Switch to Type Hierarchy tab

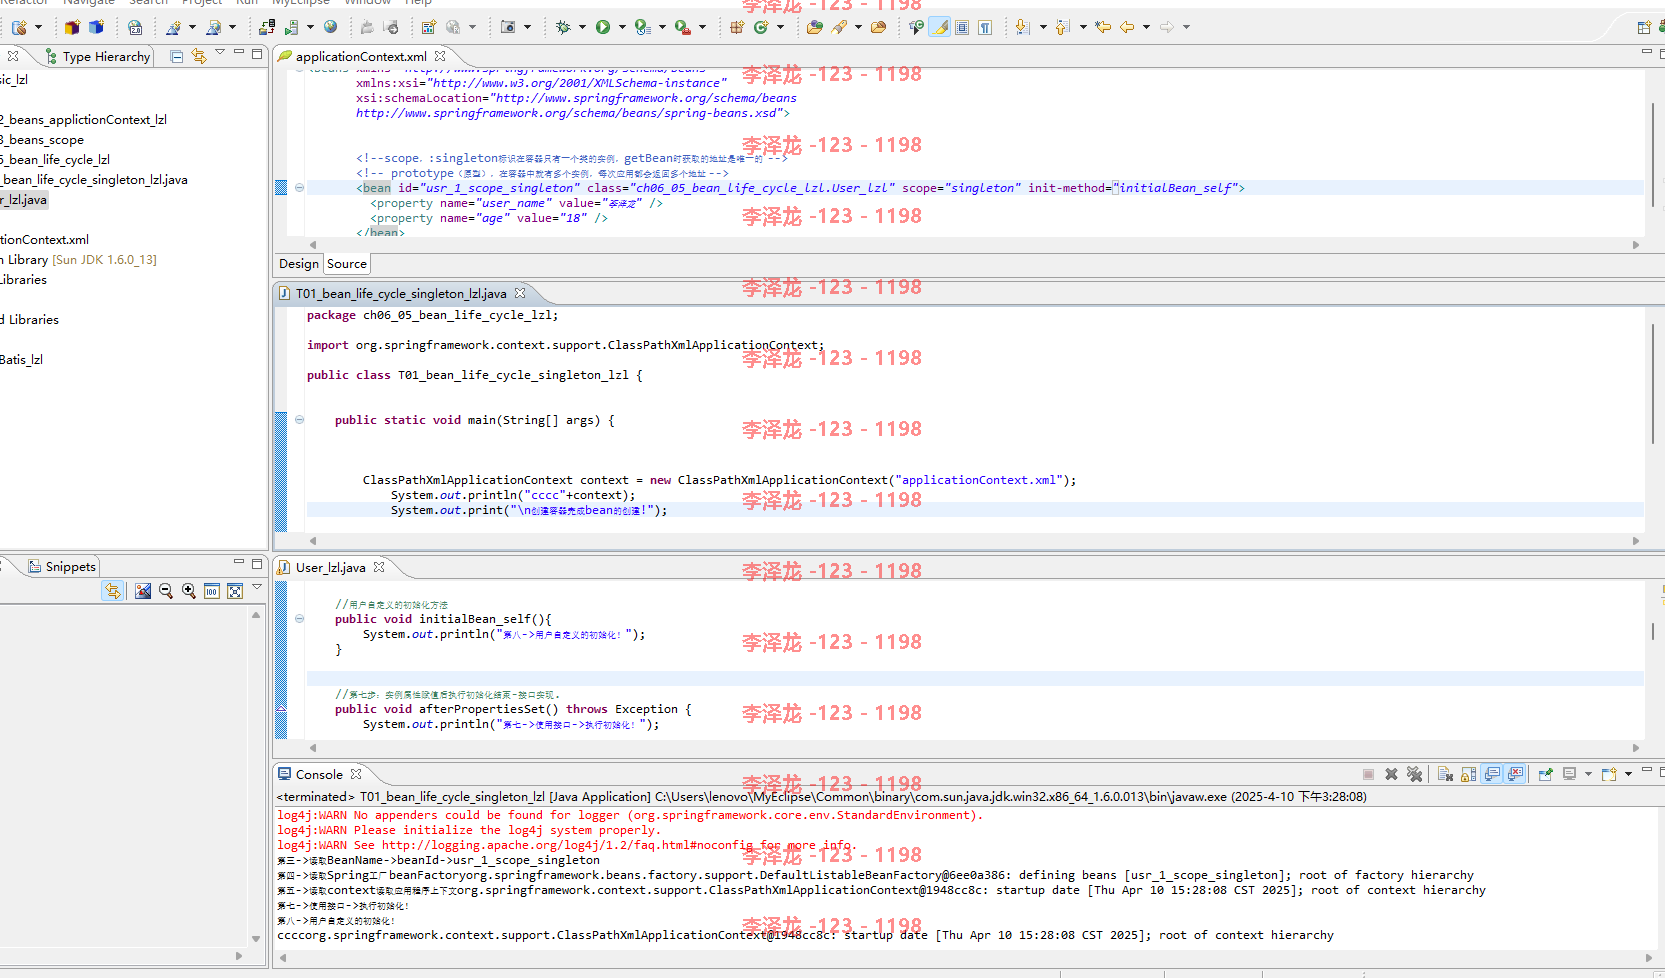pyautogui.click(x=99, y=57)
